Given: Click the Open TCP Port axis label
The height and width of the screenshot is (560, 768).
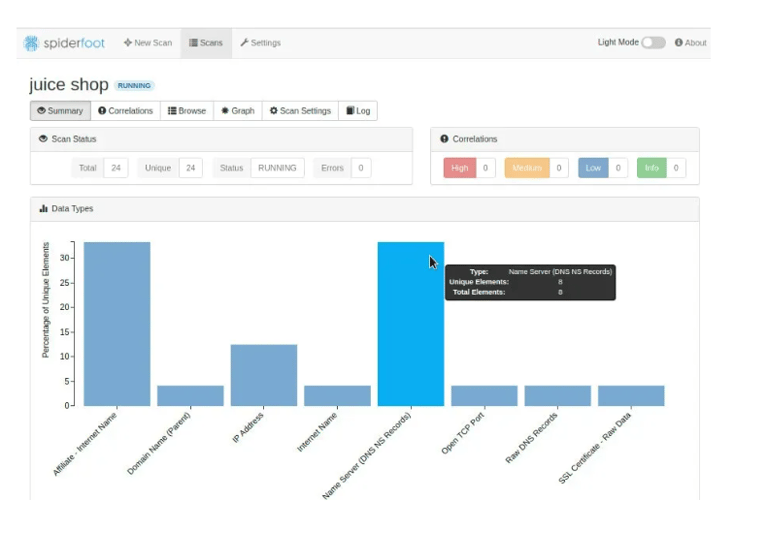Looking at the screenshot, I should point(462,433).
